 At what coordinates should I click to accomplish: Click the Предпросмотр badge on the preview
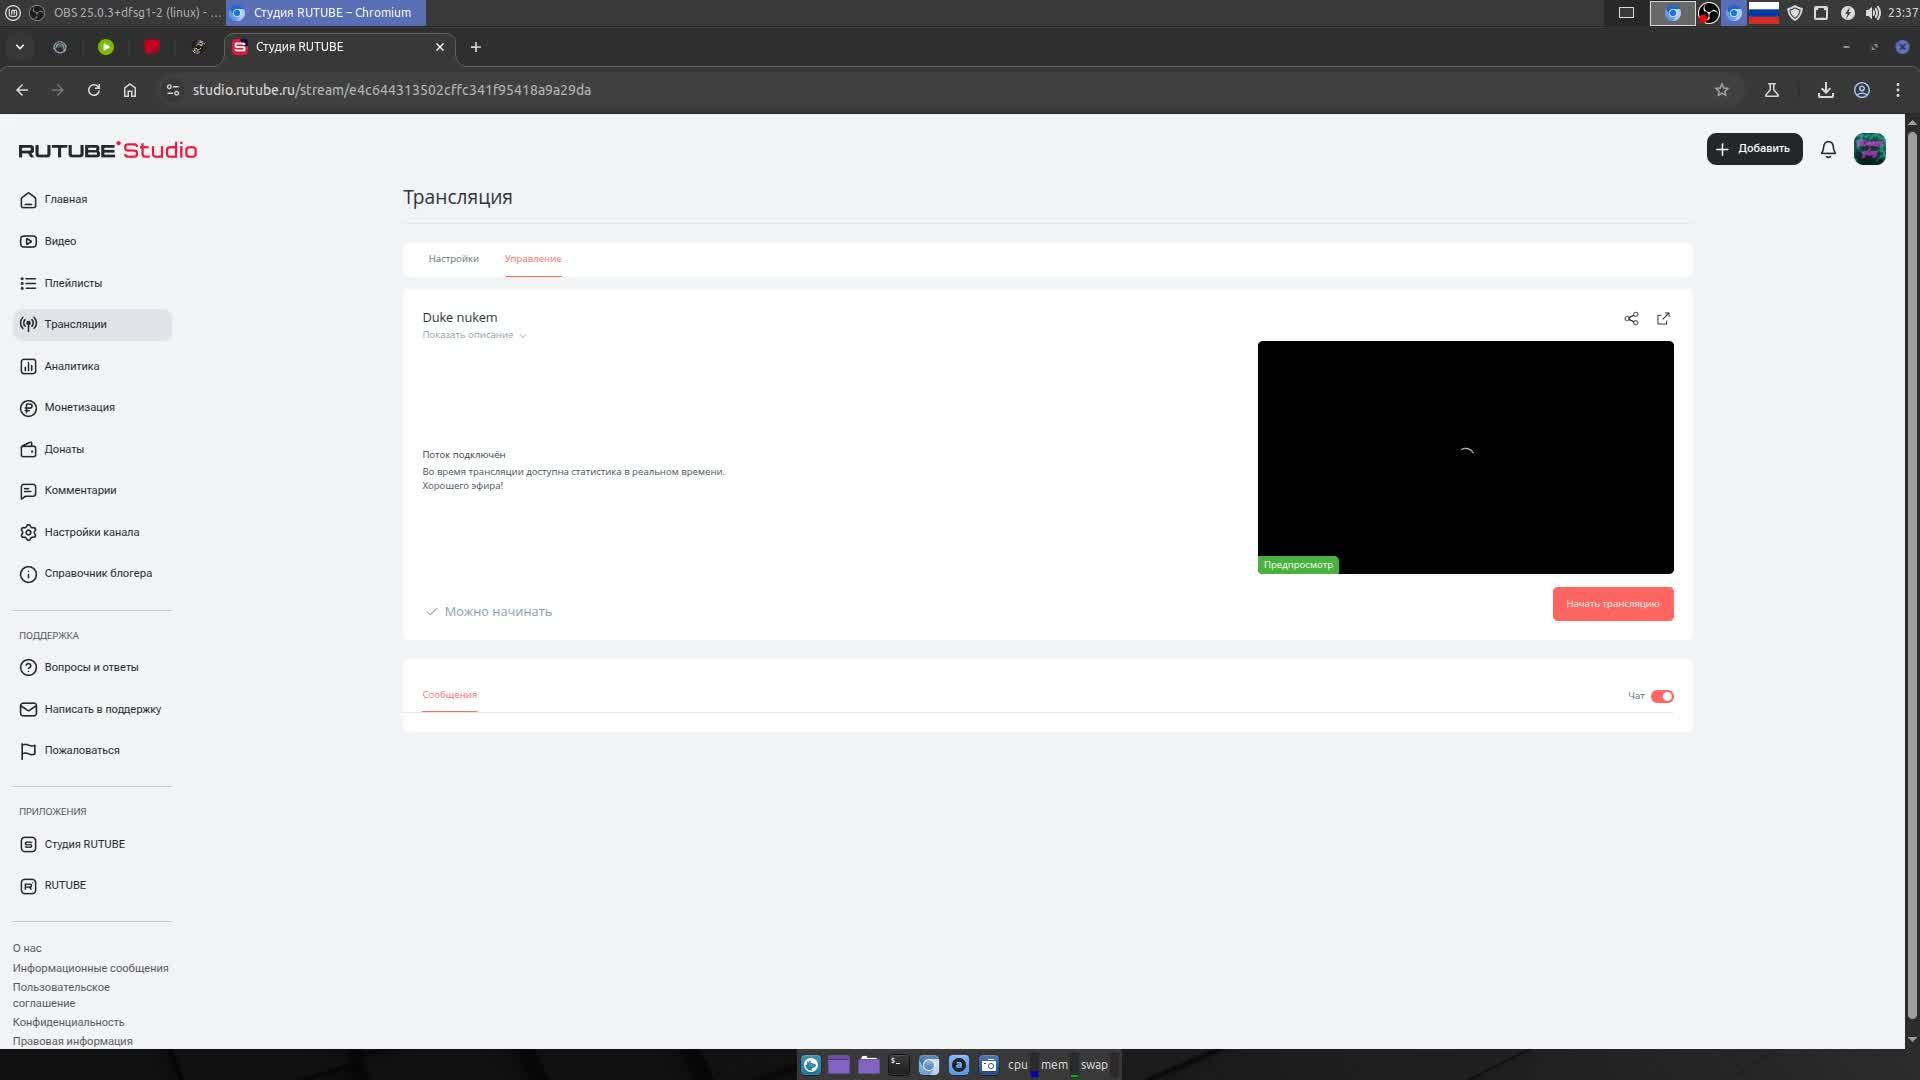click(x=1298, y=565)
